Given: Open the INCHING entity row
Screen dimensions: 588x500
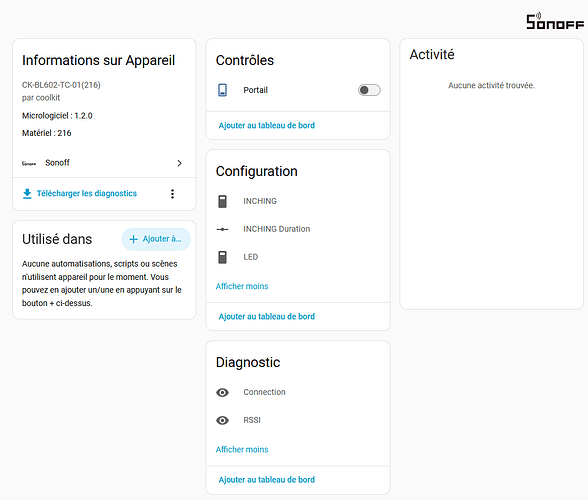Looking at the screenshot, I should point(298,201).
